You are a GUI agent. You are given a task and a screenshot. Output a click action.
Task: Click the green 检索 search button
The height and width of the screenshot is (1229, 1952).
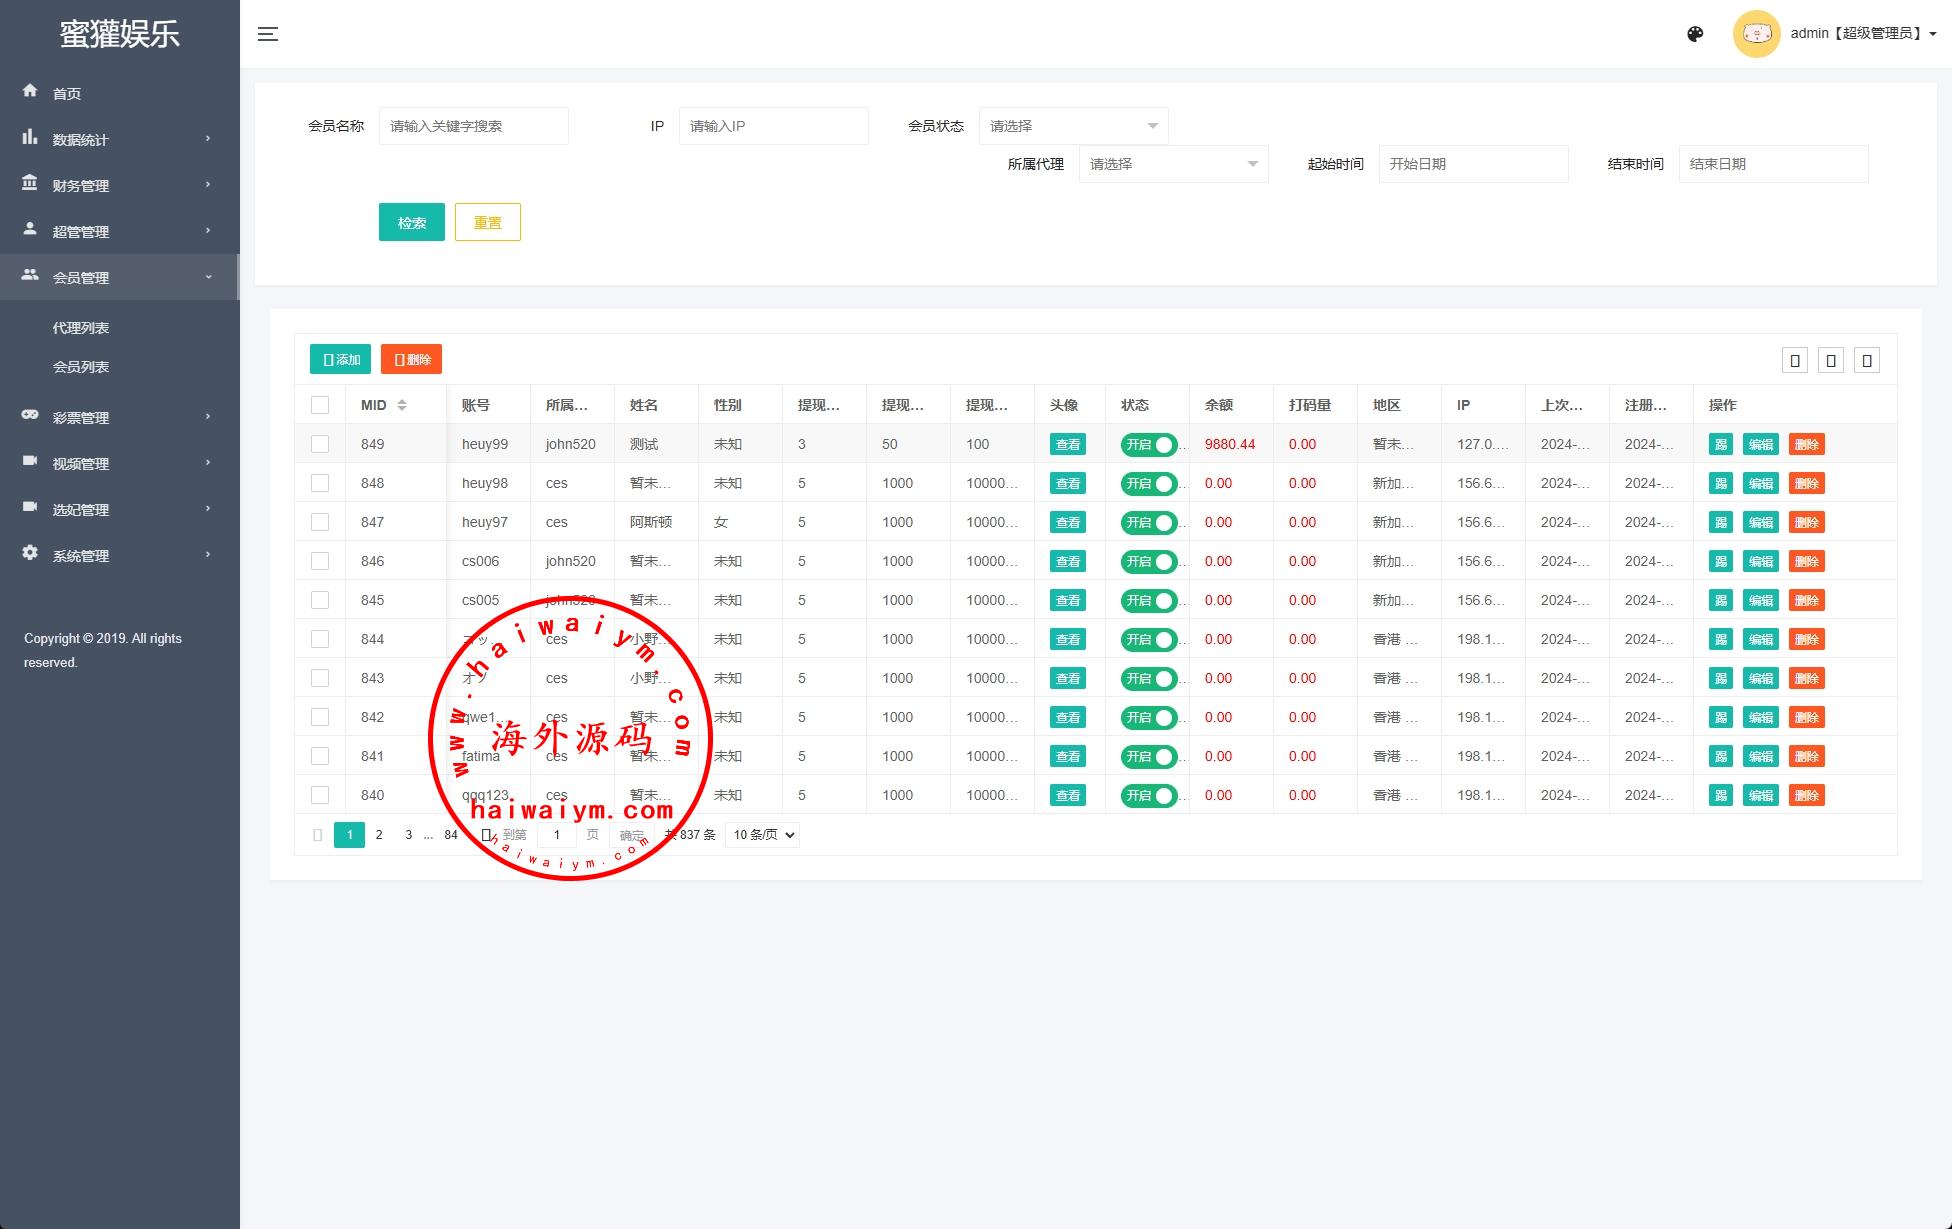point(411,223)
